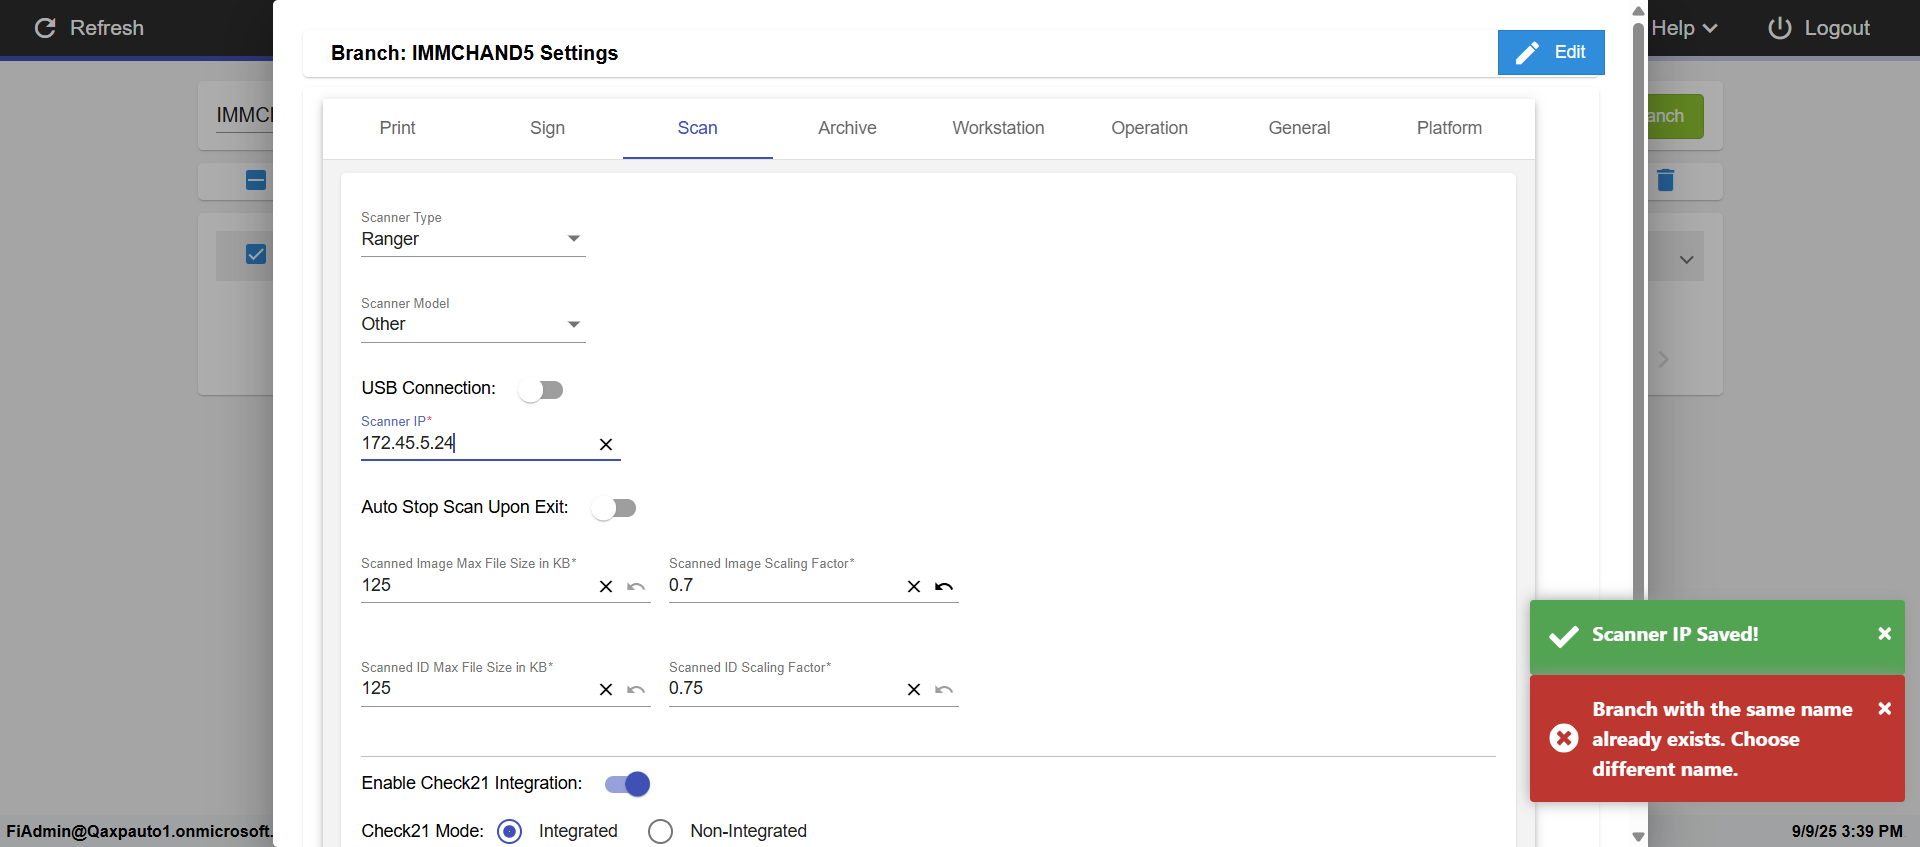The image size is (1920, 847).
Task: Disable Check21 Integration switch
Action: (628, 784)
